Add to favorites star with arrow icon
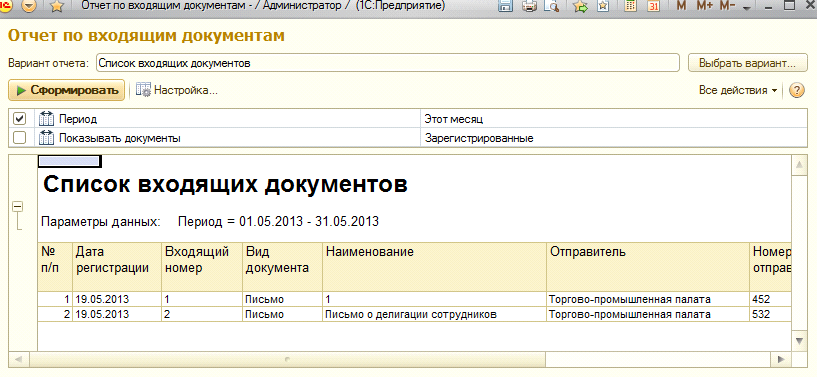 pos(580,7)
